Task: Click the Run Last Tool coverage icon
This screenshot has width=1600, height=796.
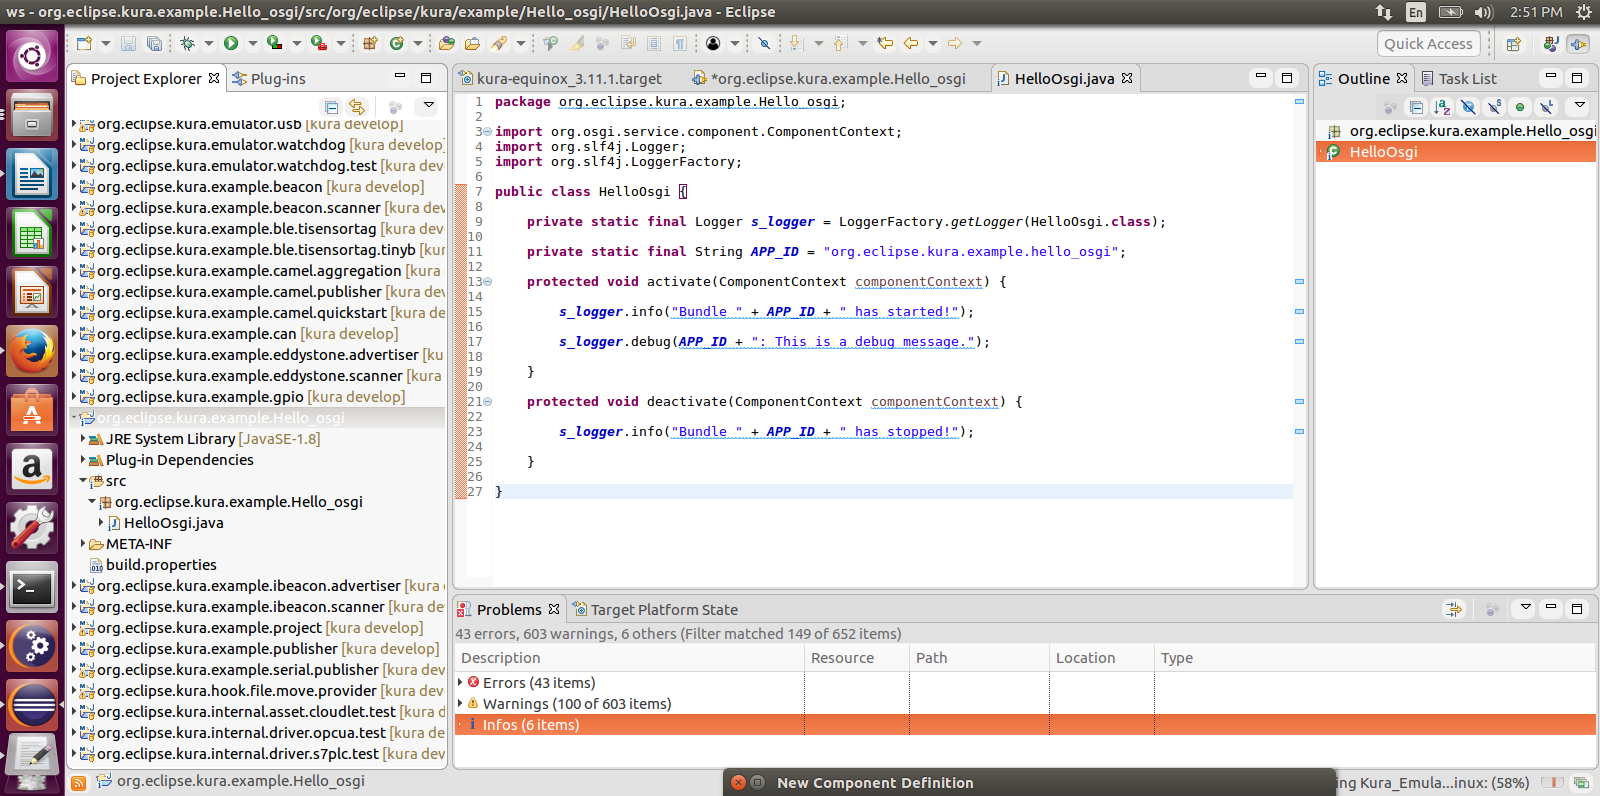Action: (x=274, y=43)
